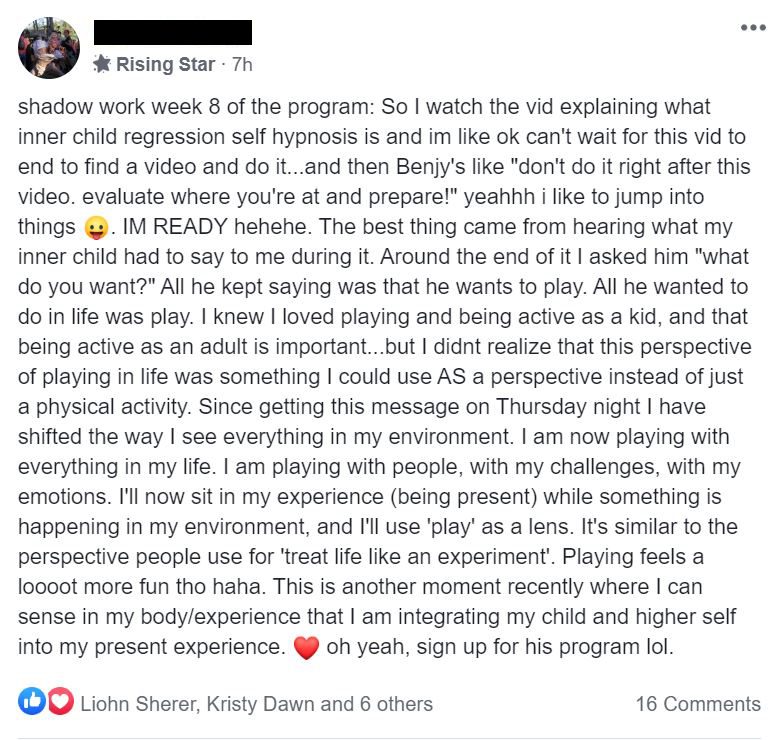Click the red heart reaction icon
Screen dimensions: 779x740
coord(60,701)
